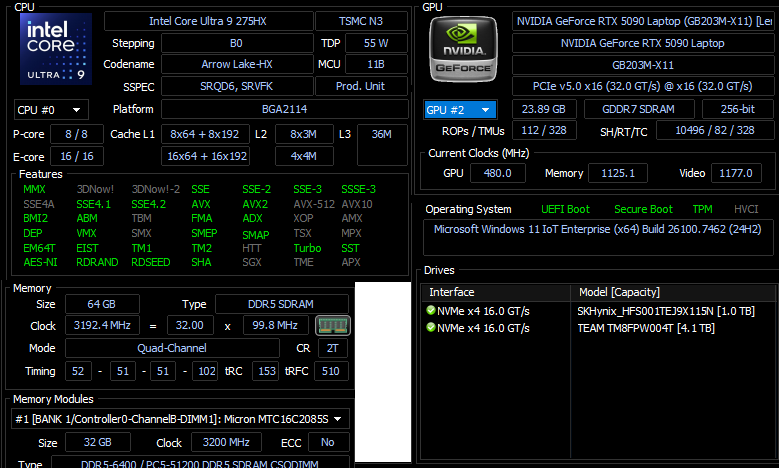
Task: Click the CR 2T value
Action: tap(333, 348)
